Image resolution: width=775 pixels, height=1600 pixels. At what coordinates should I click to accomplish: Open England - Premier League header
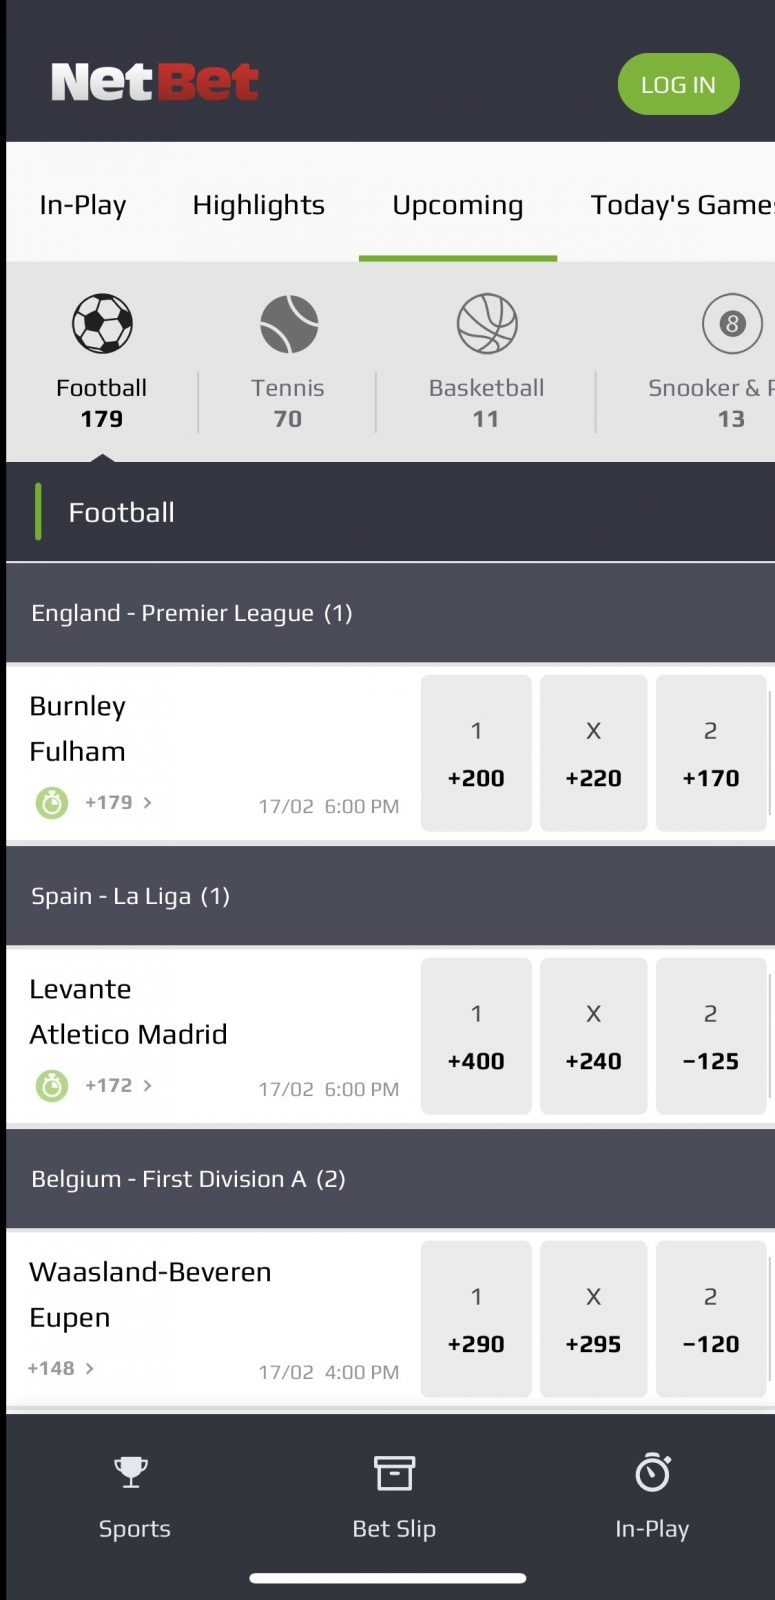coord(191,613)
